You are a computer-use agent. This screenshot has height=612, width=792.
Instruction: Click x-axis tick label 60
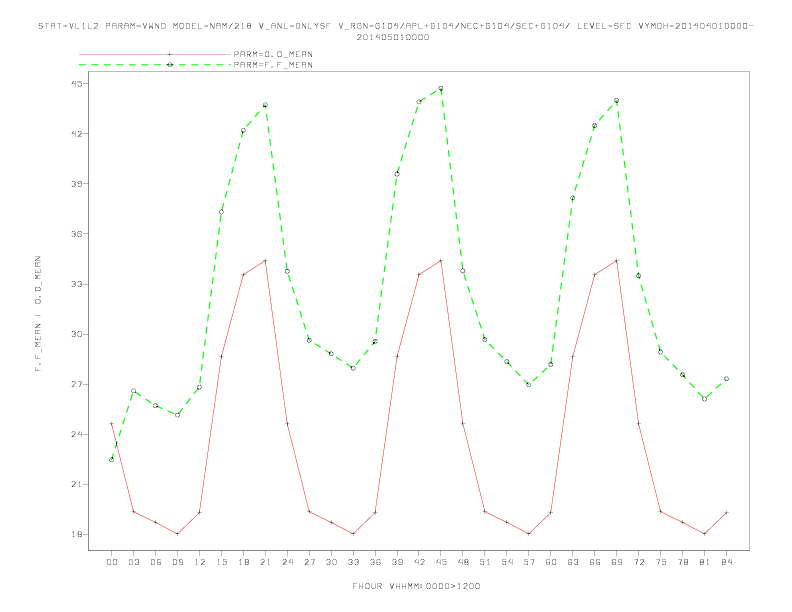[551, 562]
